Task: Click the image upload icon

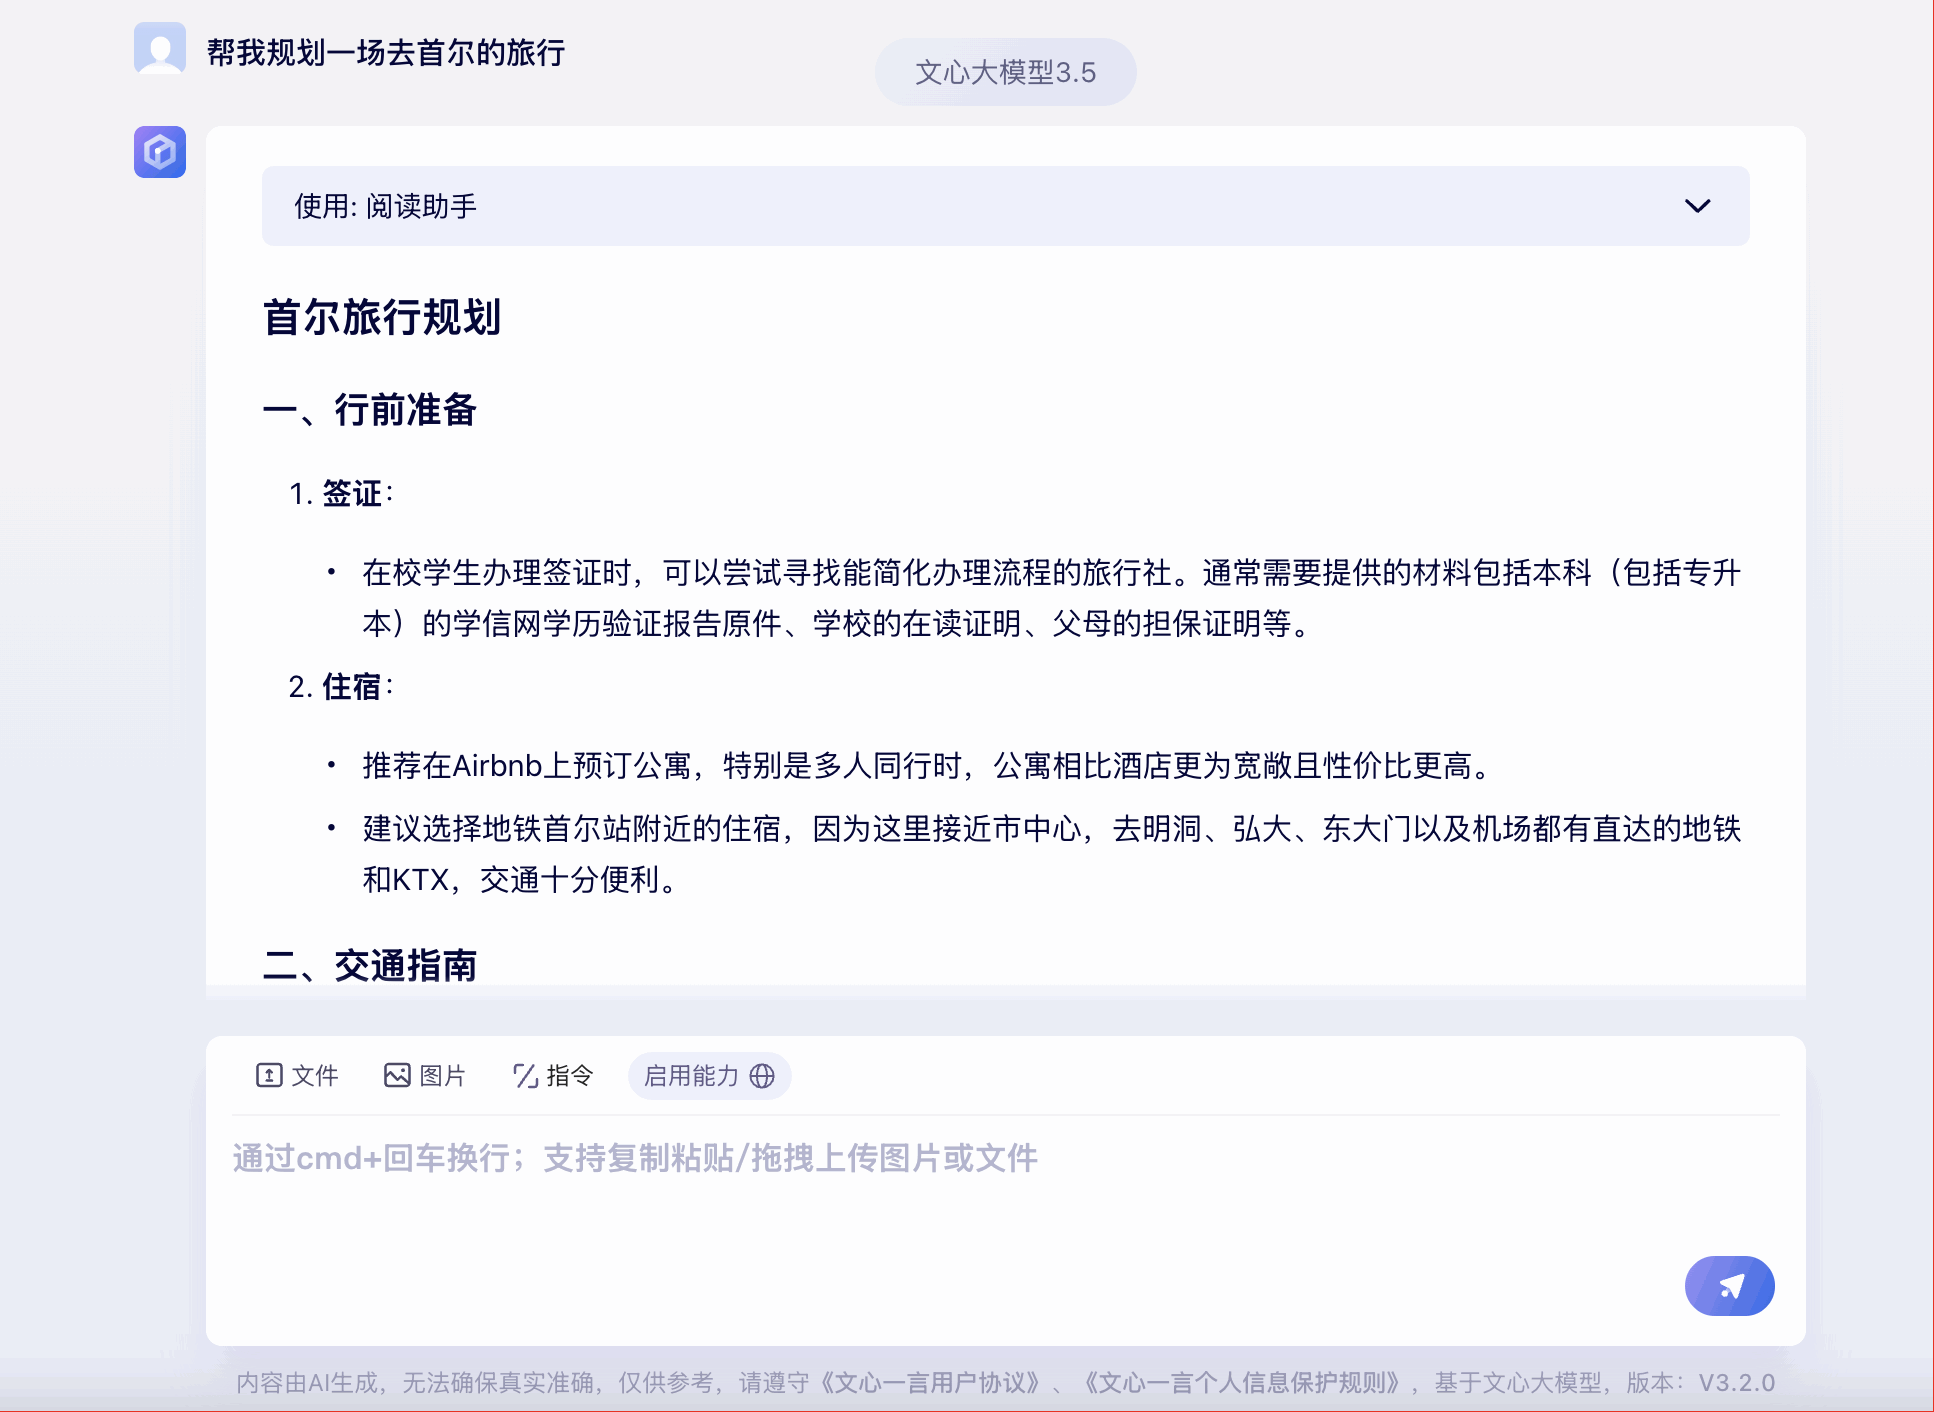Action: pyautogui.click(x=397, y=1075)
